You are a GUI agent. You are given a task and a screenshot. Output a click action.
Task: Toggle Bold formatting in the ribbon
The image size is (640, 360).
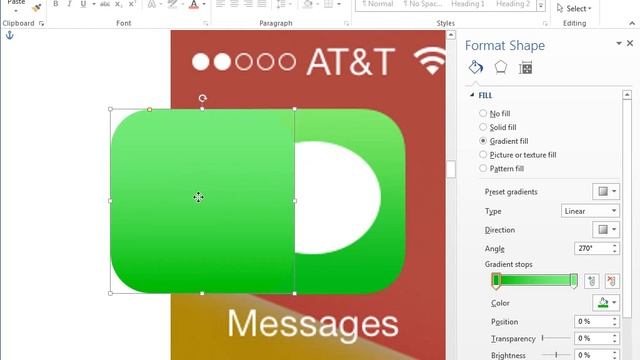56,4
